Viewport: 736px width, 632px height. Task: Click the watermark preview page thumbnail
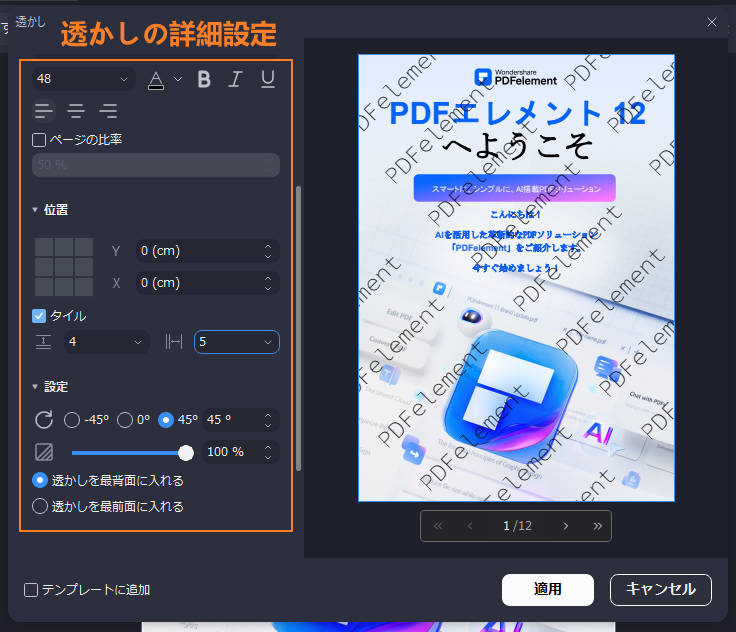pyautogui.click(x=516, y=278)
